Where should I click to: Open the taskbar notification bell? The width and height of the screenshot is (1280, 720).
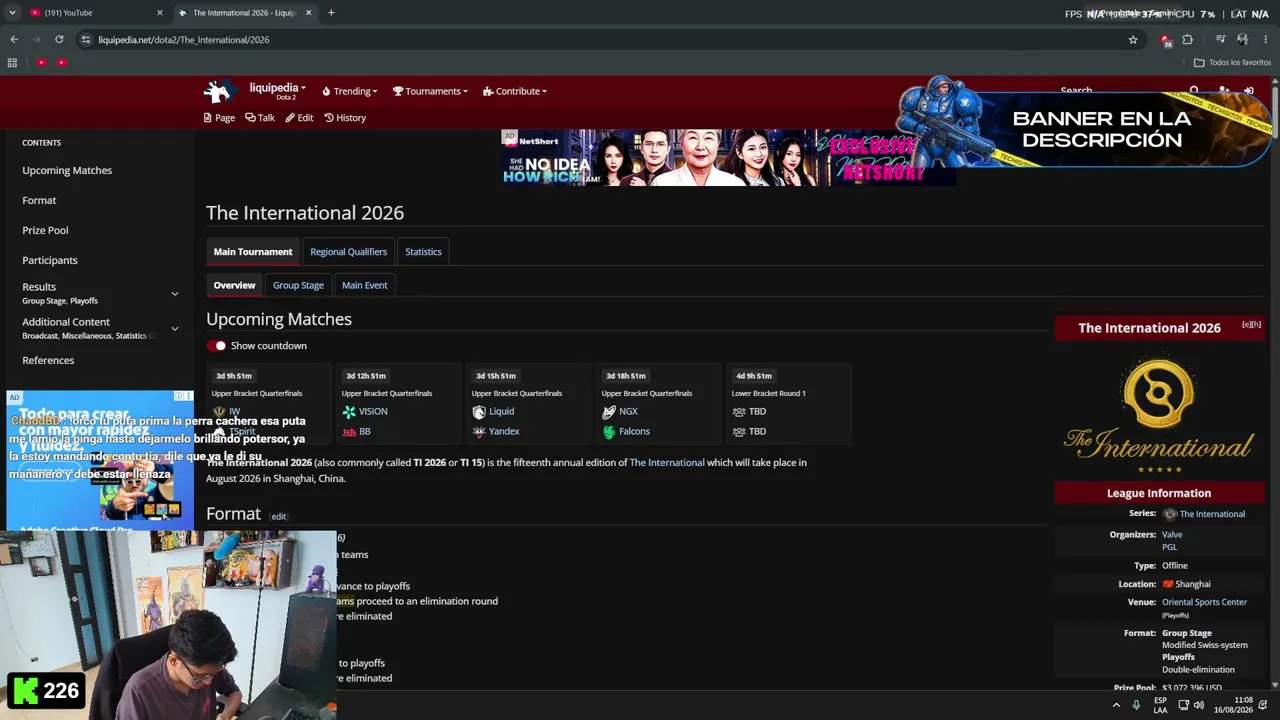(1263, 705)
